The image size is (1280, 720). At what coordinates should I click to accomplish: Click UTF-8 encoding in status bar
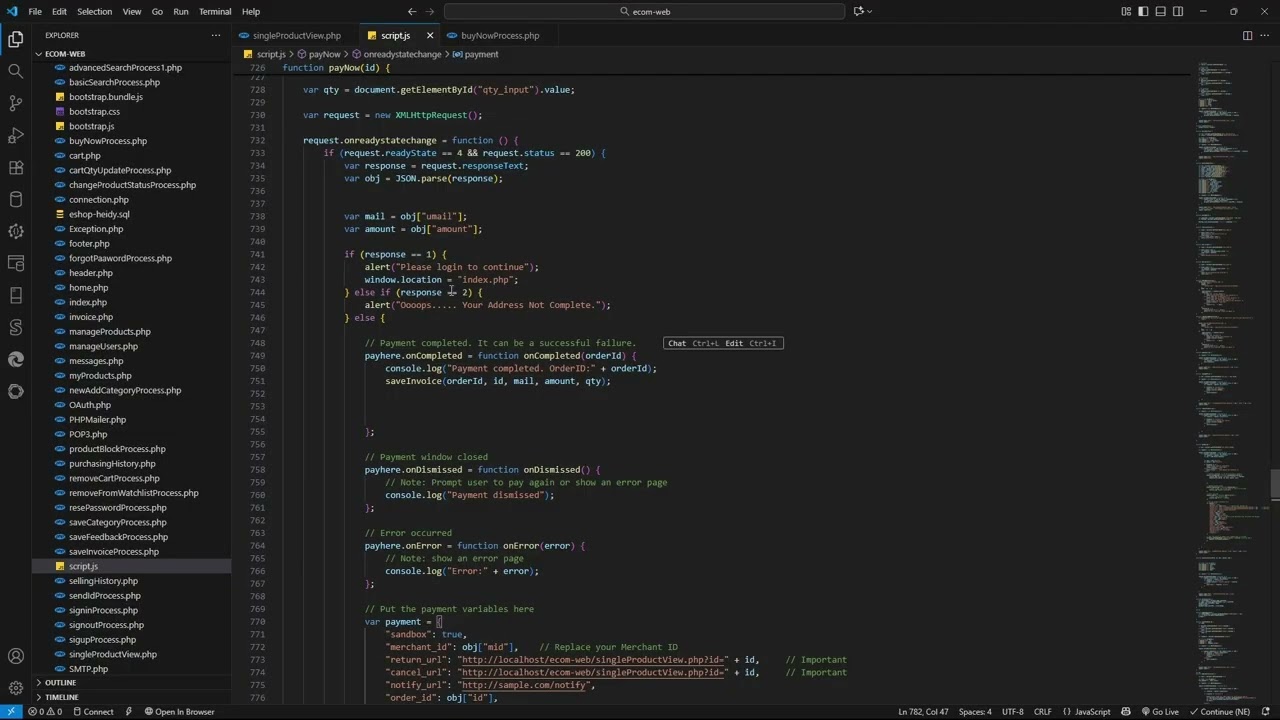1012,712
